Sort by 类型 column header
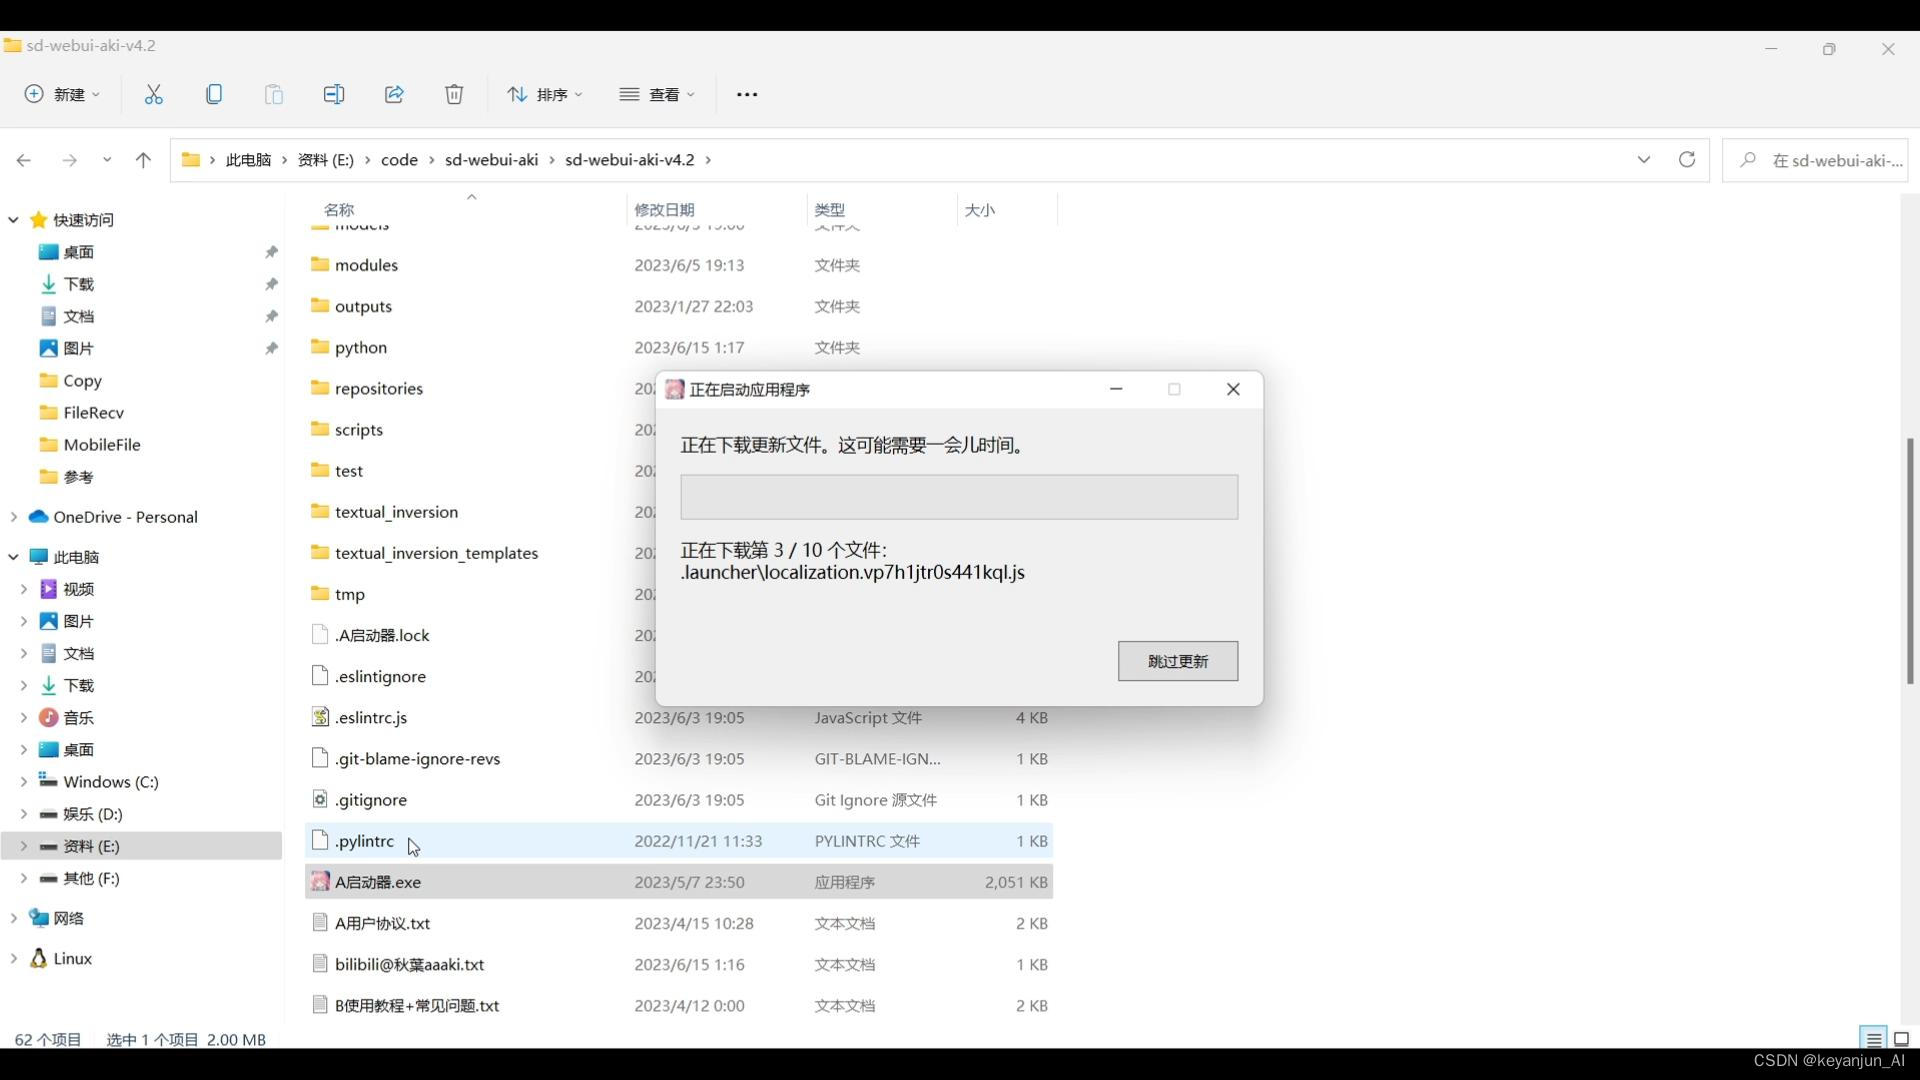Screen dimensions: 1920x1080 [829, 210]
